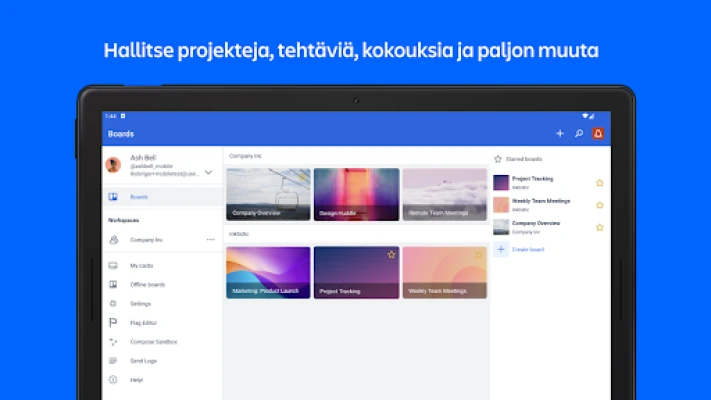Tap the plus icon in the top bar
711x400 pixels.
(x=560, y=133)
